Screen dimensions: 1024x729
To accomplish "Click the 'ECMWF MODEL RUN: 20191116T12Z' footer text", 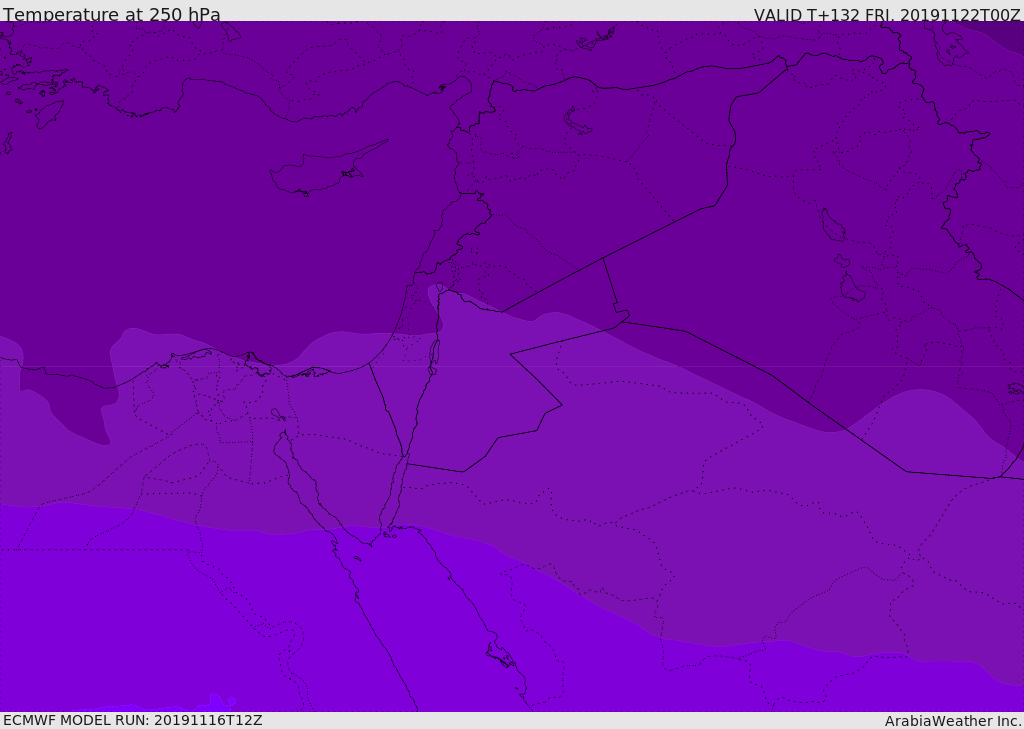I will point(133,721).
